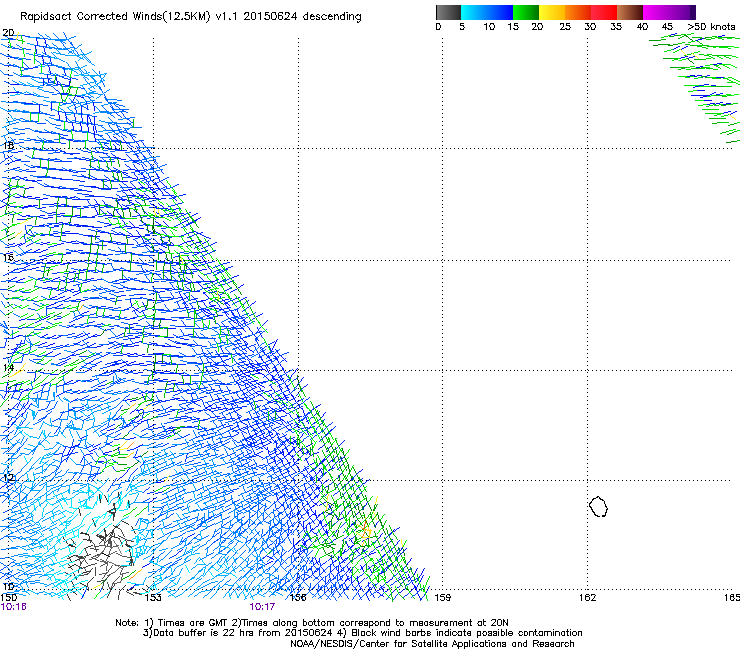Image resolution: width=740 pixels, height=650 pixels.
Task: Click the orange wind barb near longitude 157
Action: coord(365,532)
